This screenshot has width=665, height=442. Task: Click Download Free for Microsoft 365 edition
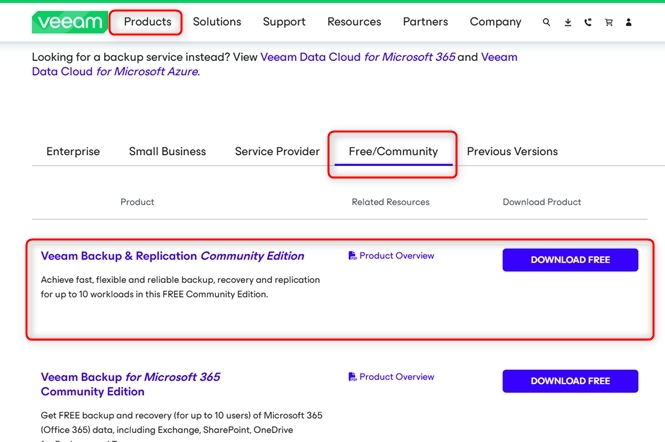click(x=570, y=381)
